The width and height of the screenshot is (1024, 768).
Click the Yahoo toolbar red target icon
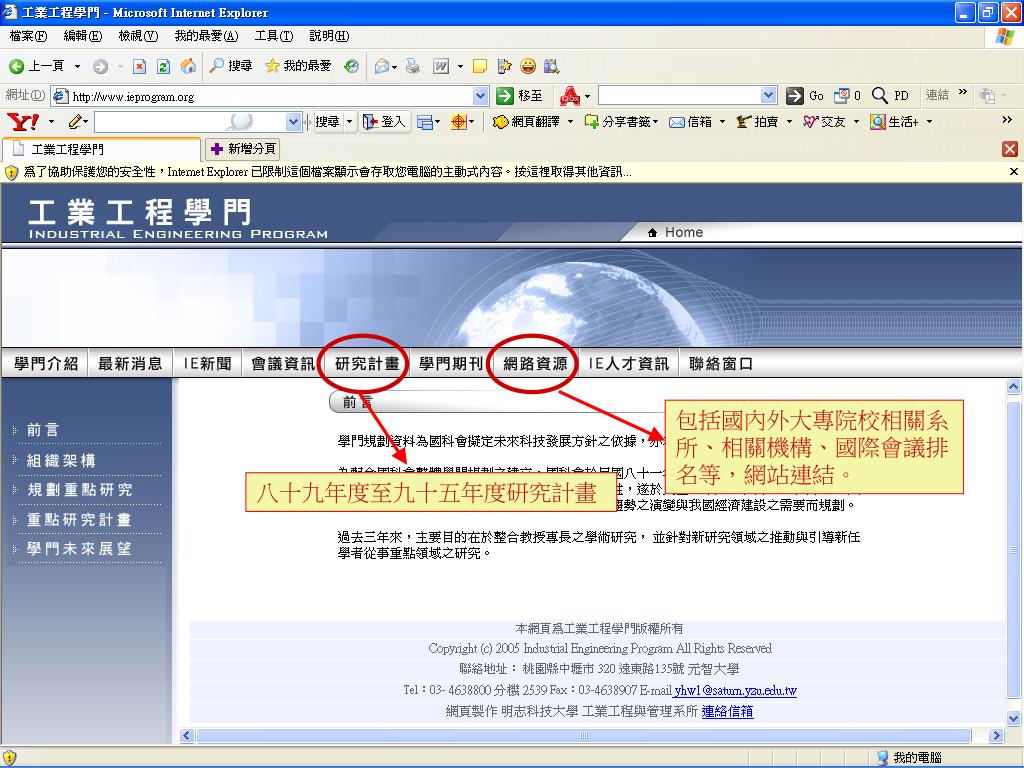(458, 121)
